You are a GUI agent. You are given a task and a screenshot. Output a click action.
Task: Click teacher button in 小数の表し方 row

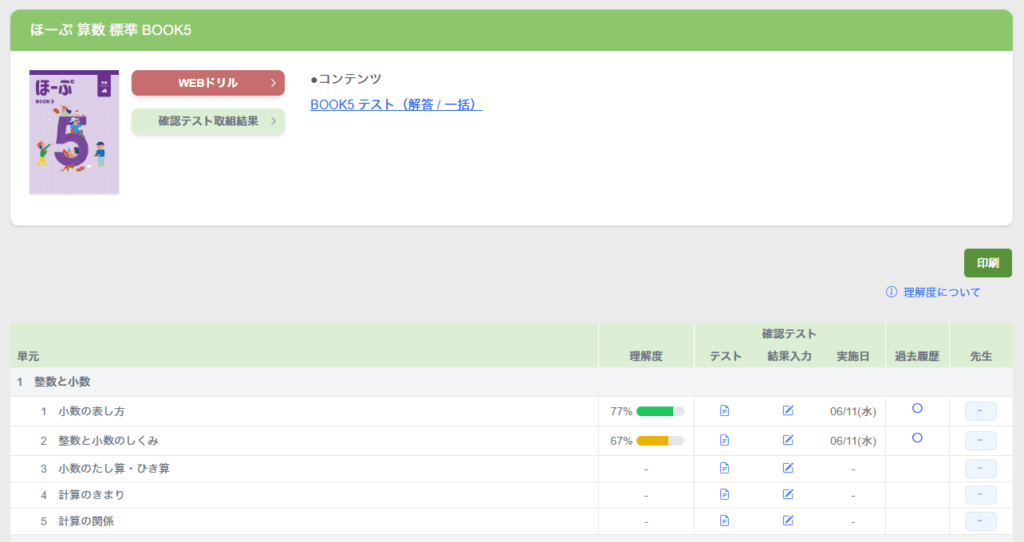click(980, 411)
